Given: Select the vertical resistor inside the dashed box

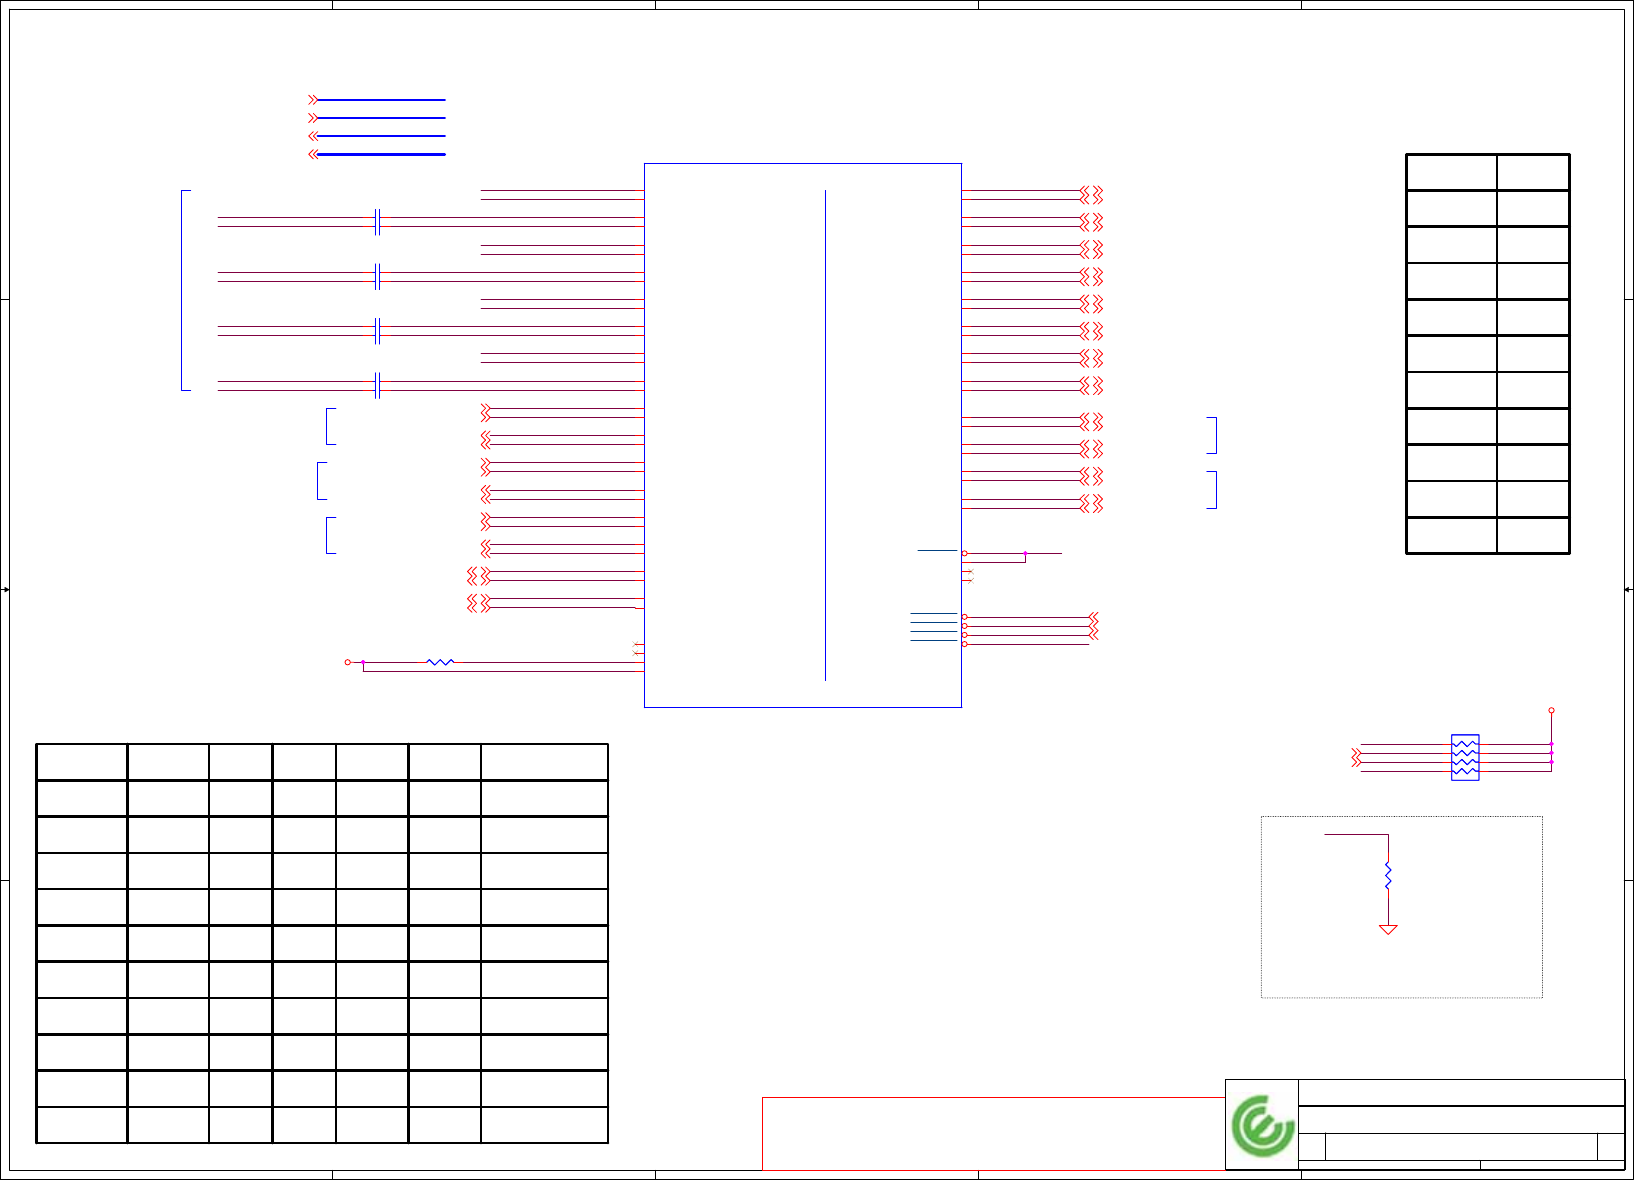Looking at the screenshot, I should (1388, 876).
